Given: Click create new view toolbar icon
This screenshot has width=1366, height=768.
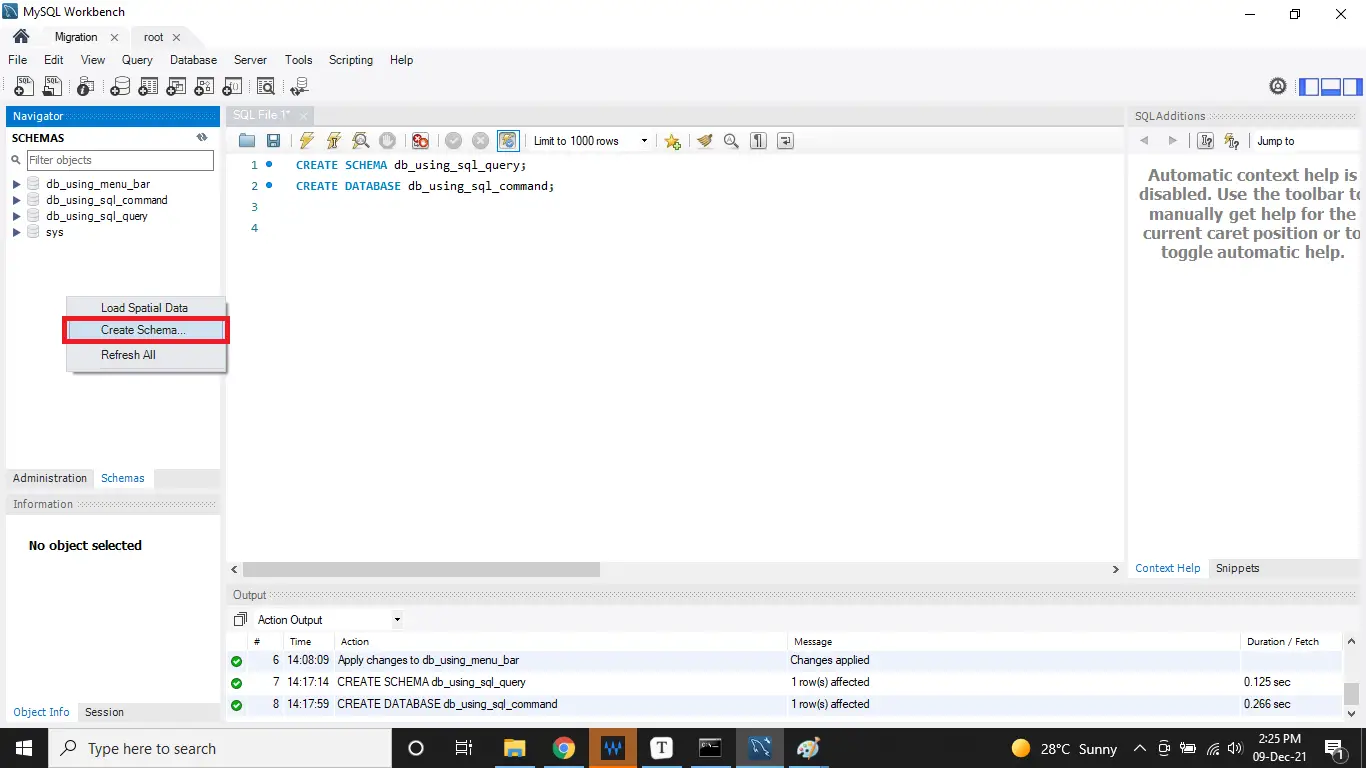Looking at the screenshot, I should 176,87.
